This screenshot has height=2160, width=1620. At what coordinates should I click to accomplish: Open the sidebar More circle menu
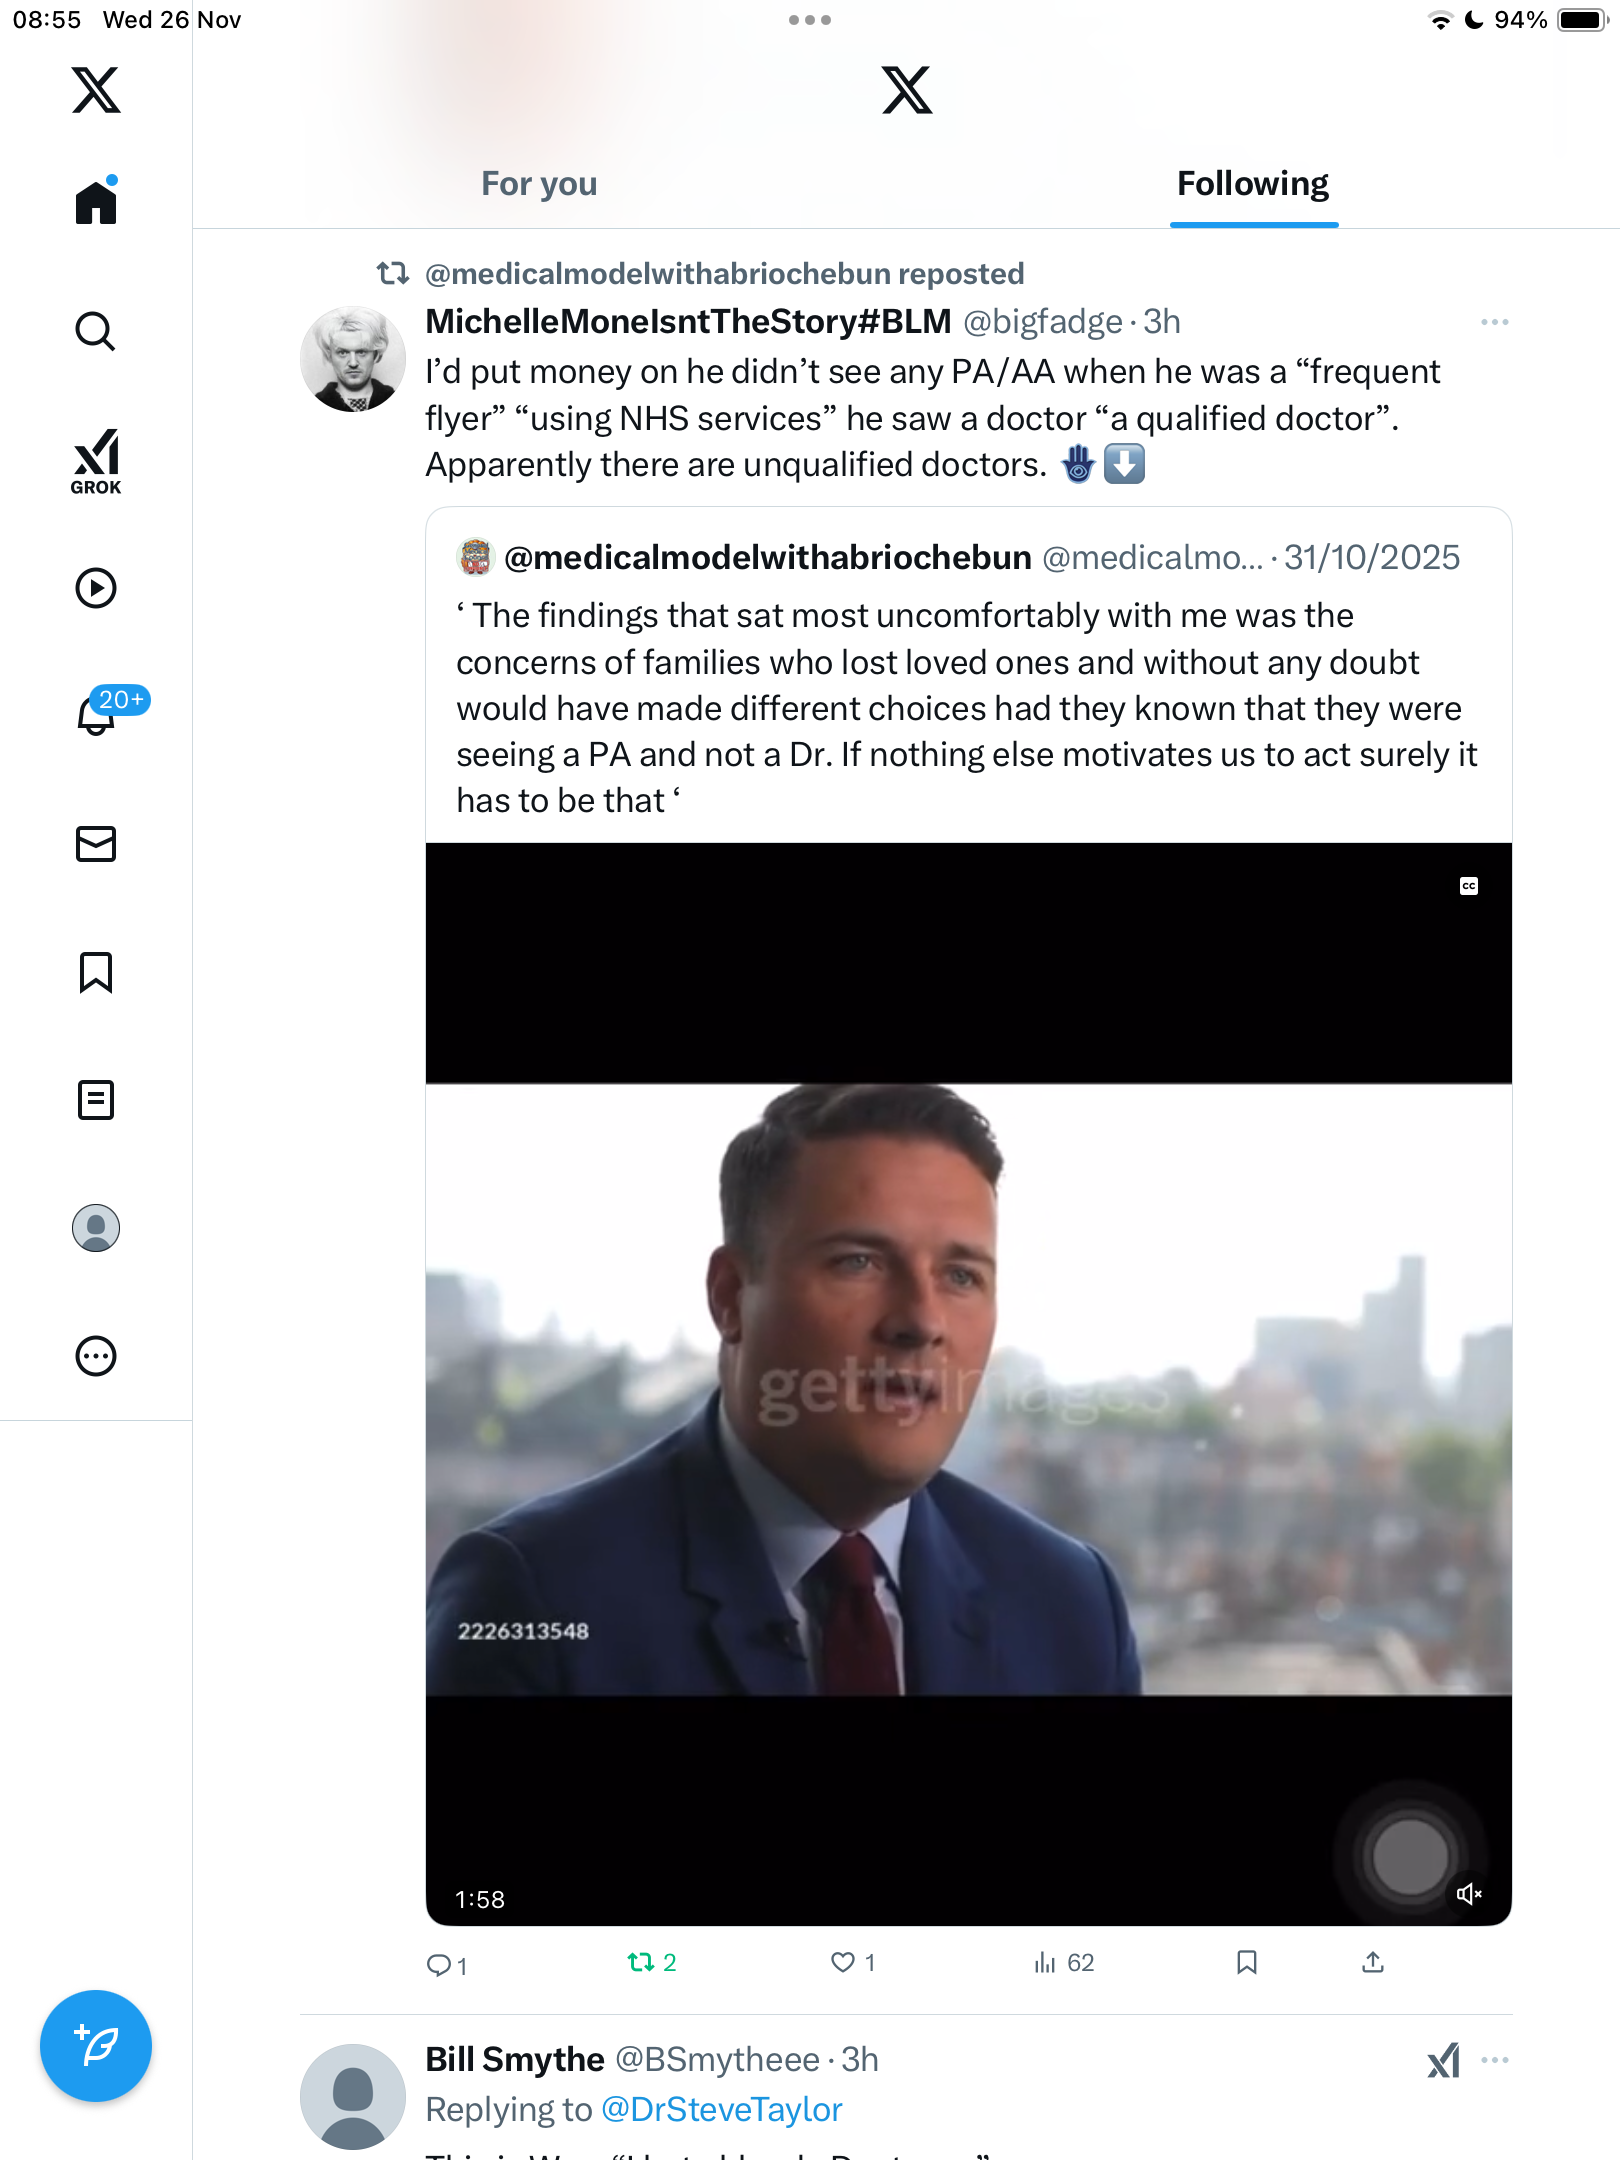coord(96,1356)
